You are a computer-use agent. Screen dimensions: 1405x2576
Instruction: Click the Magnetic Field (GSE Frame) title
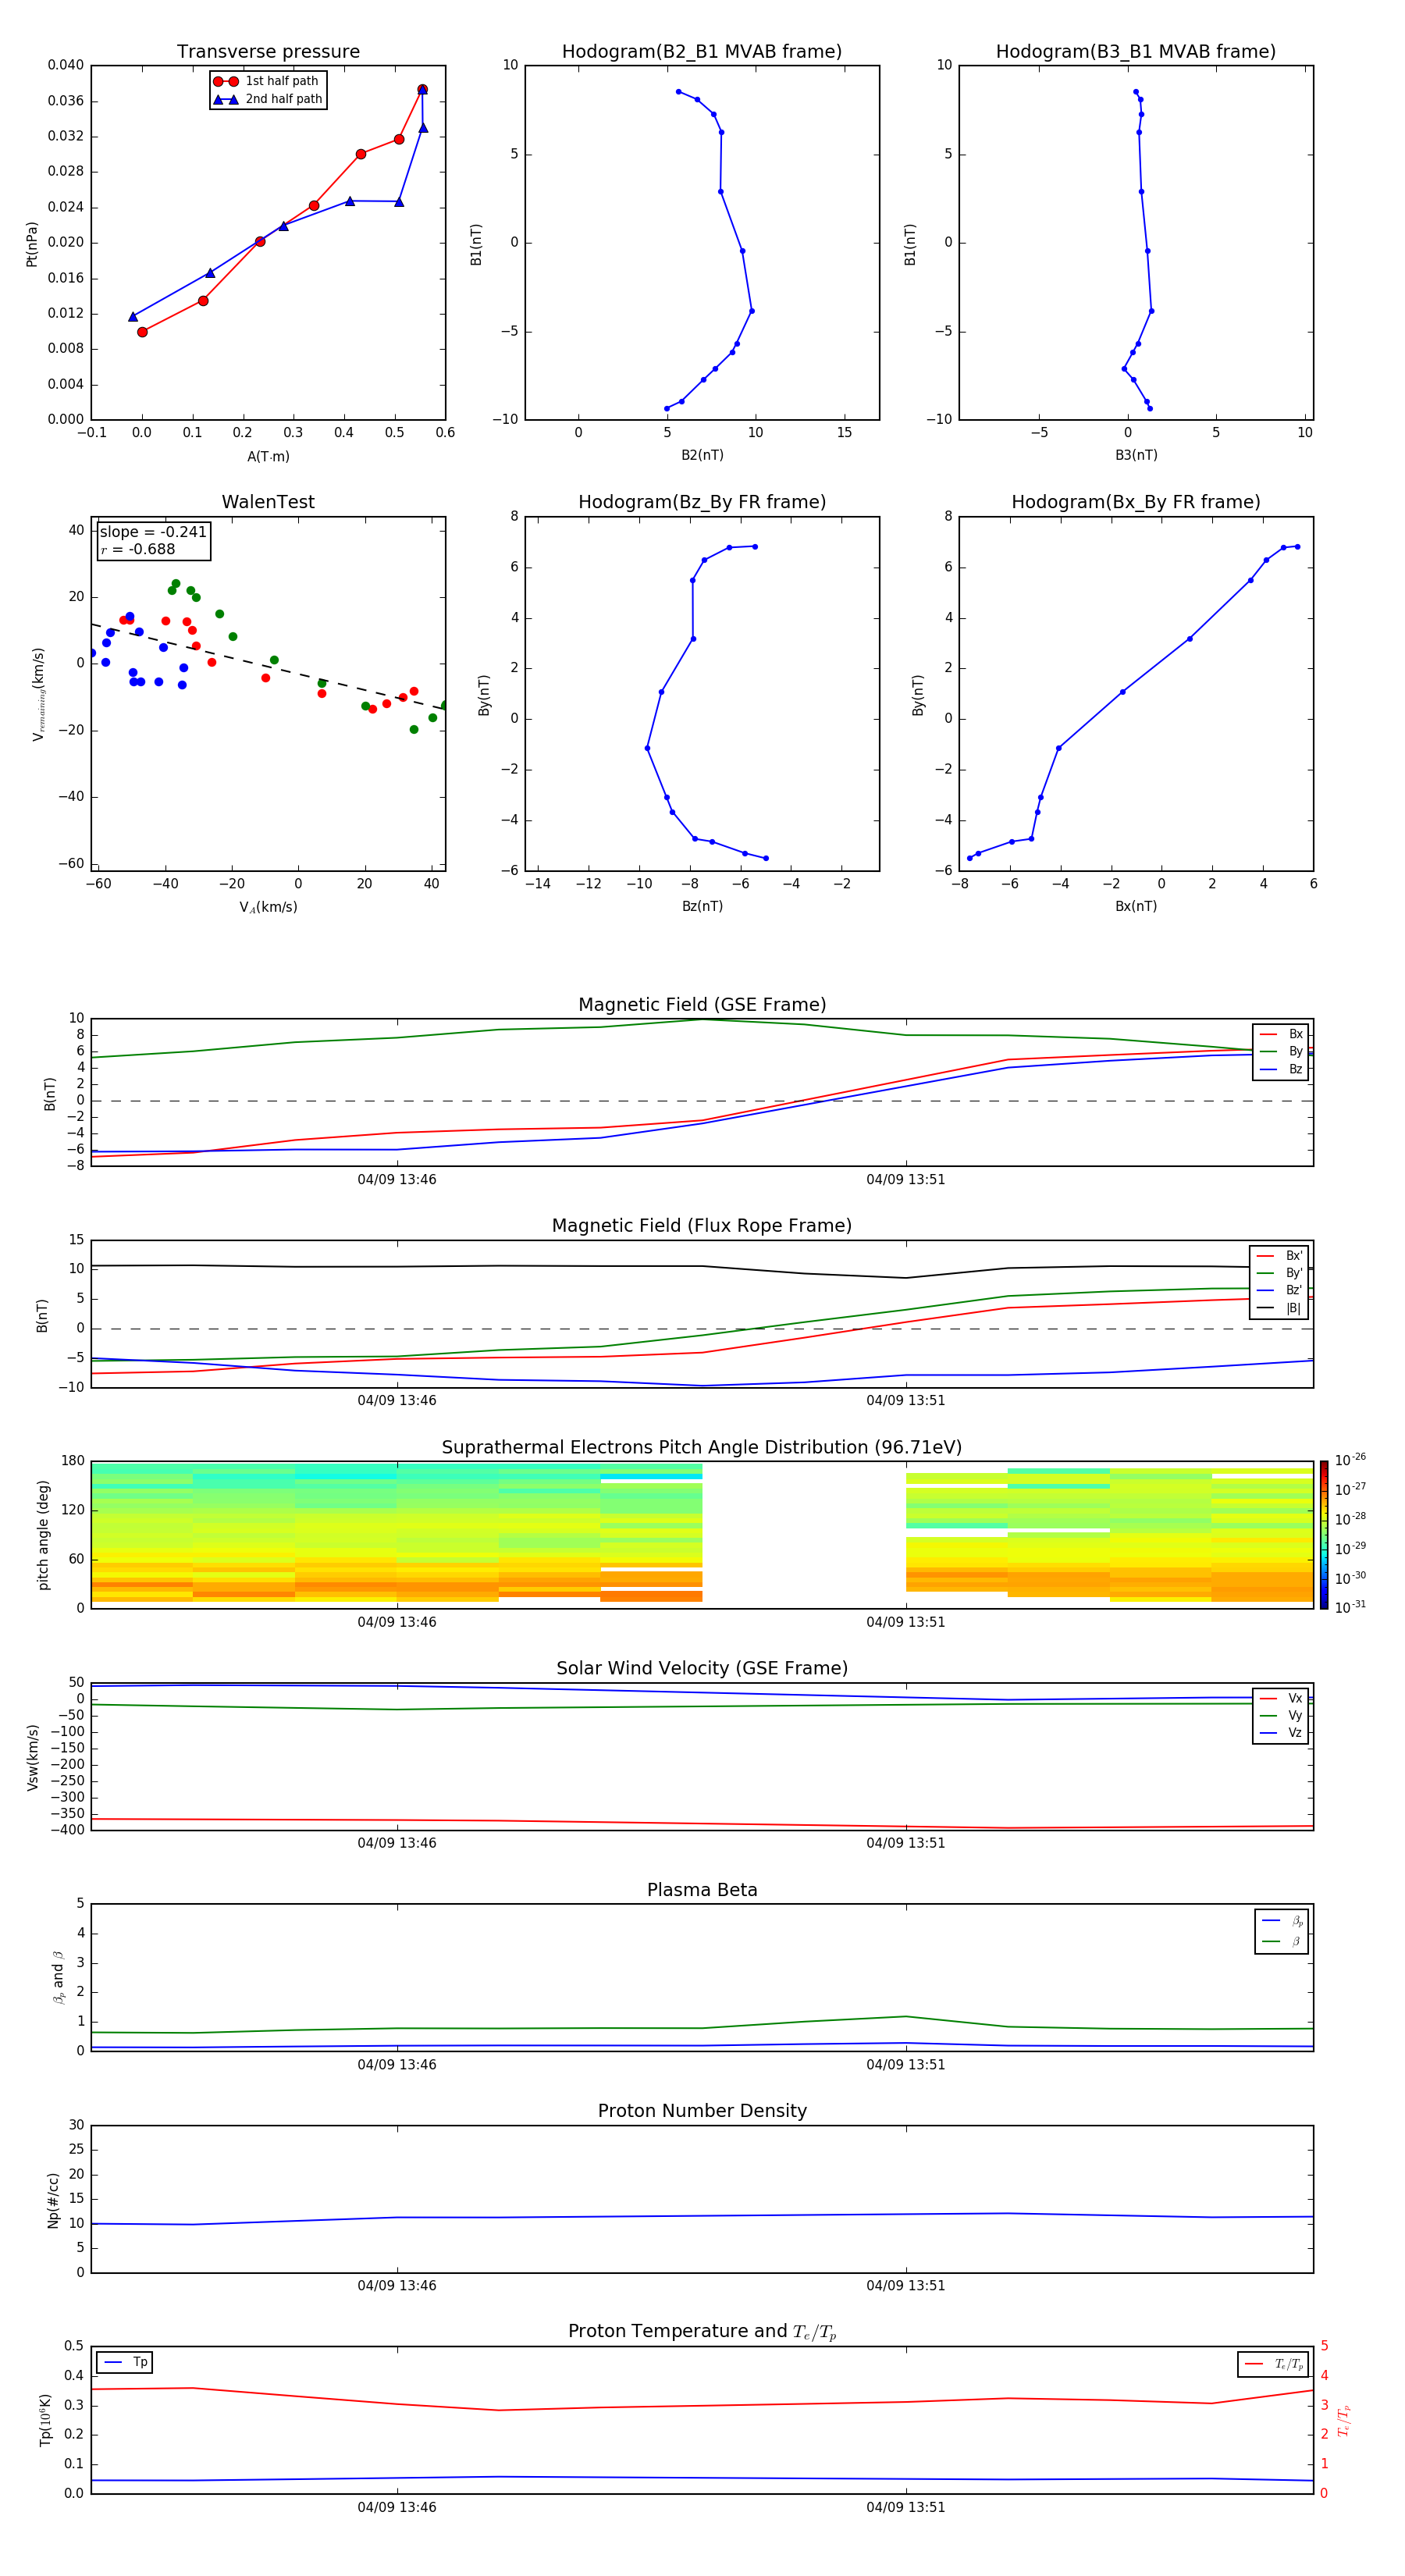point(702,1005)
